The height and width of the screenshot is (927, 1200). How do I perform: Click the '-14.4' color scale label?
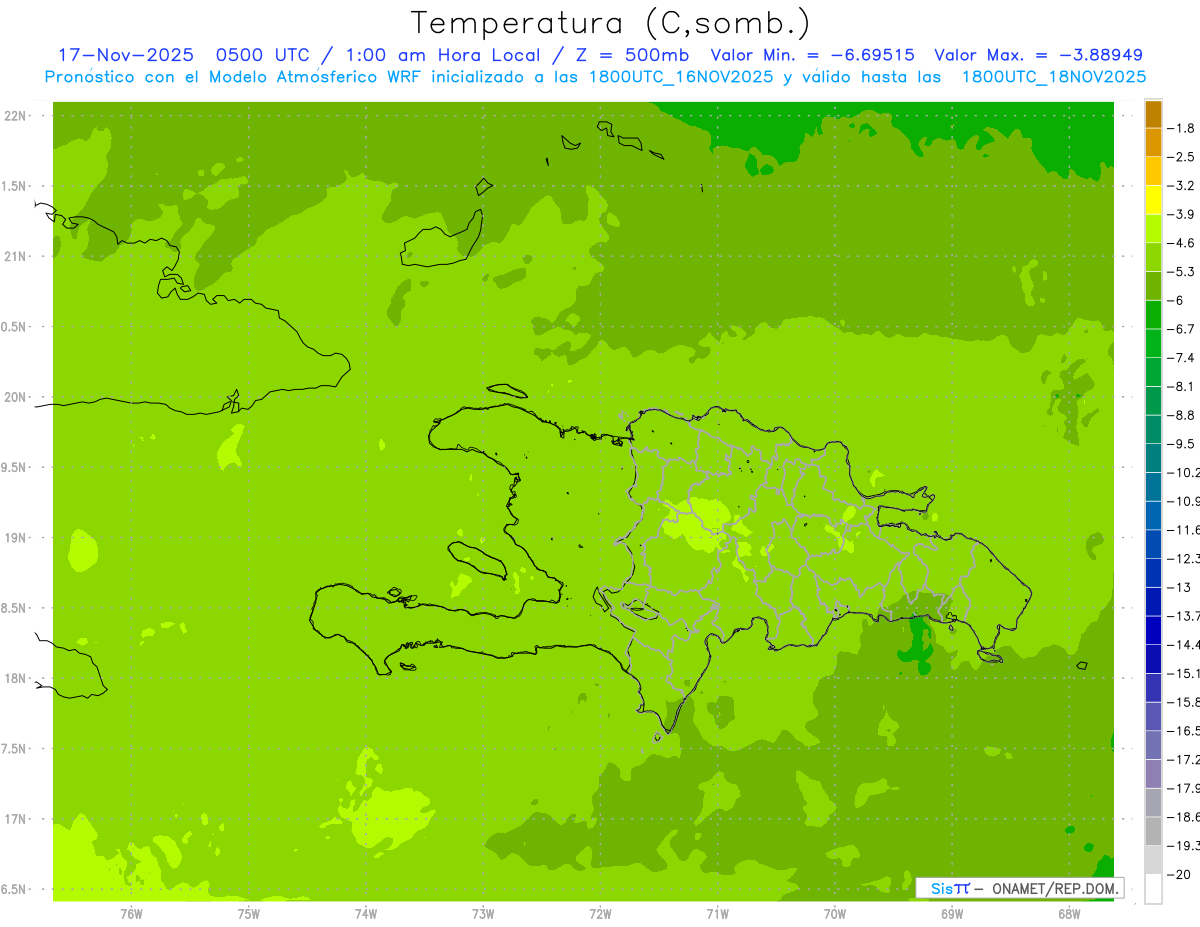(x=1184, y=645)
